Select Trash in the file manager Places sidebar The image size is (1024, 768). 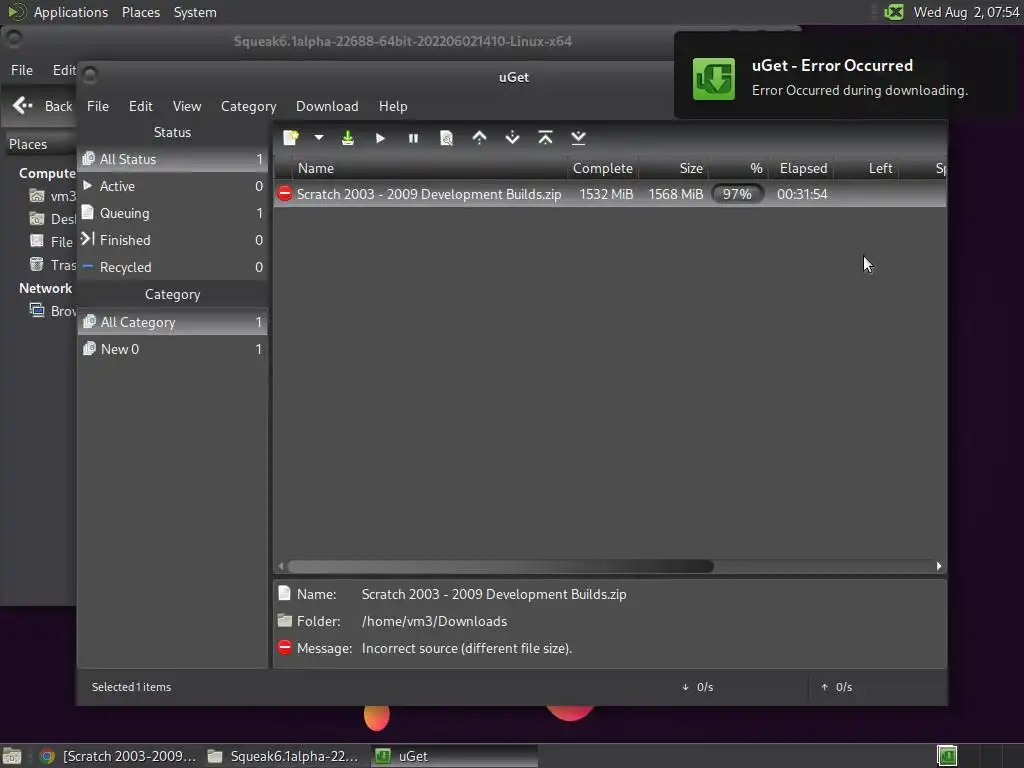pyautogui.click(x=52, y=264)
